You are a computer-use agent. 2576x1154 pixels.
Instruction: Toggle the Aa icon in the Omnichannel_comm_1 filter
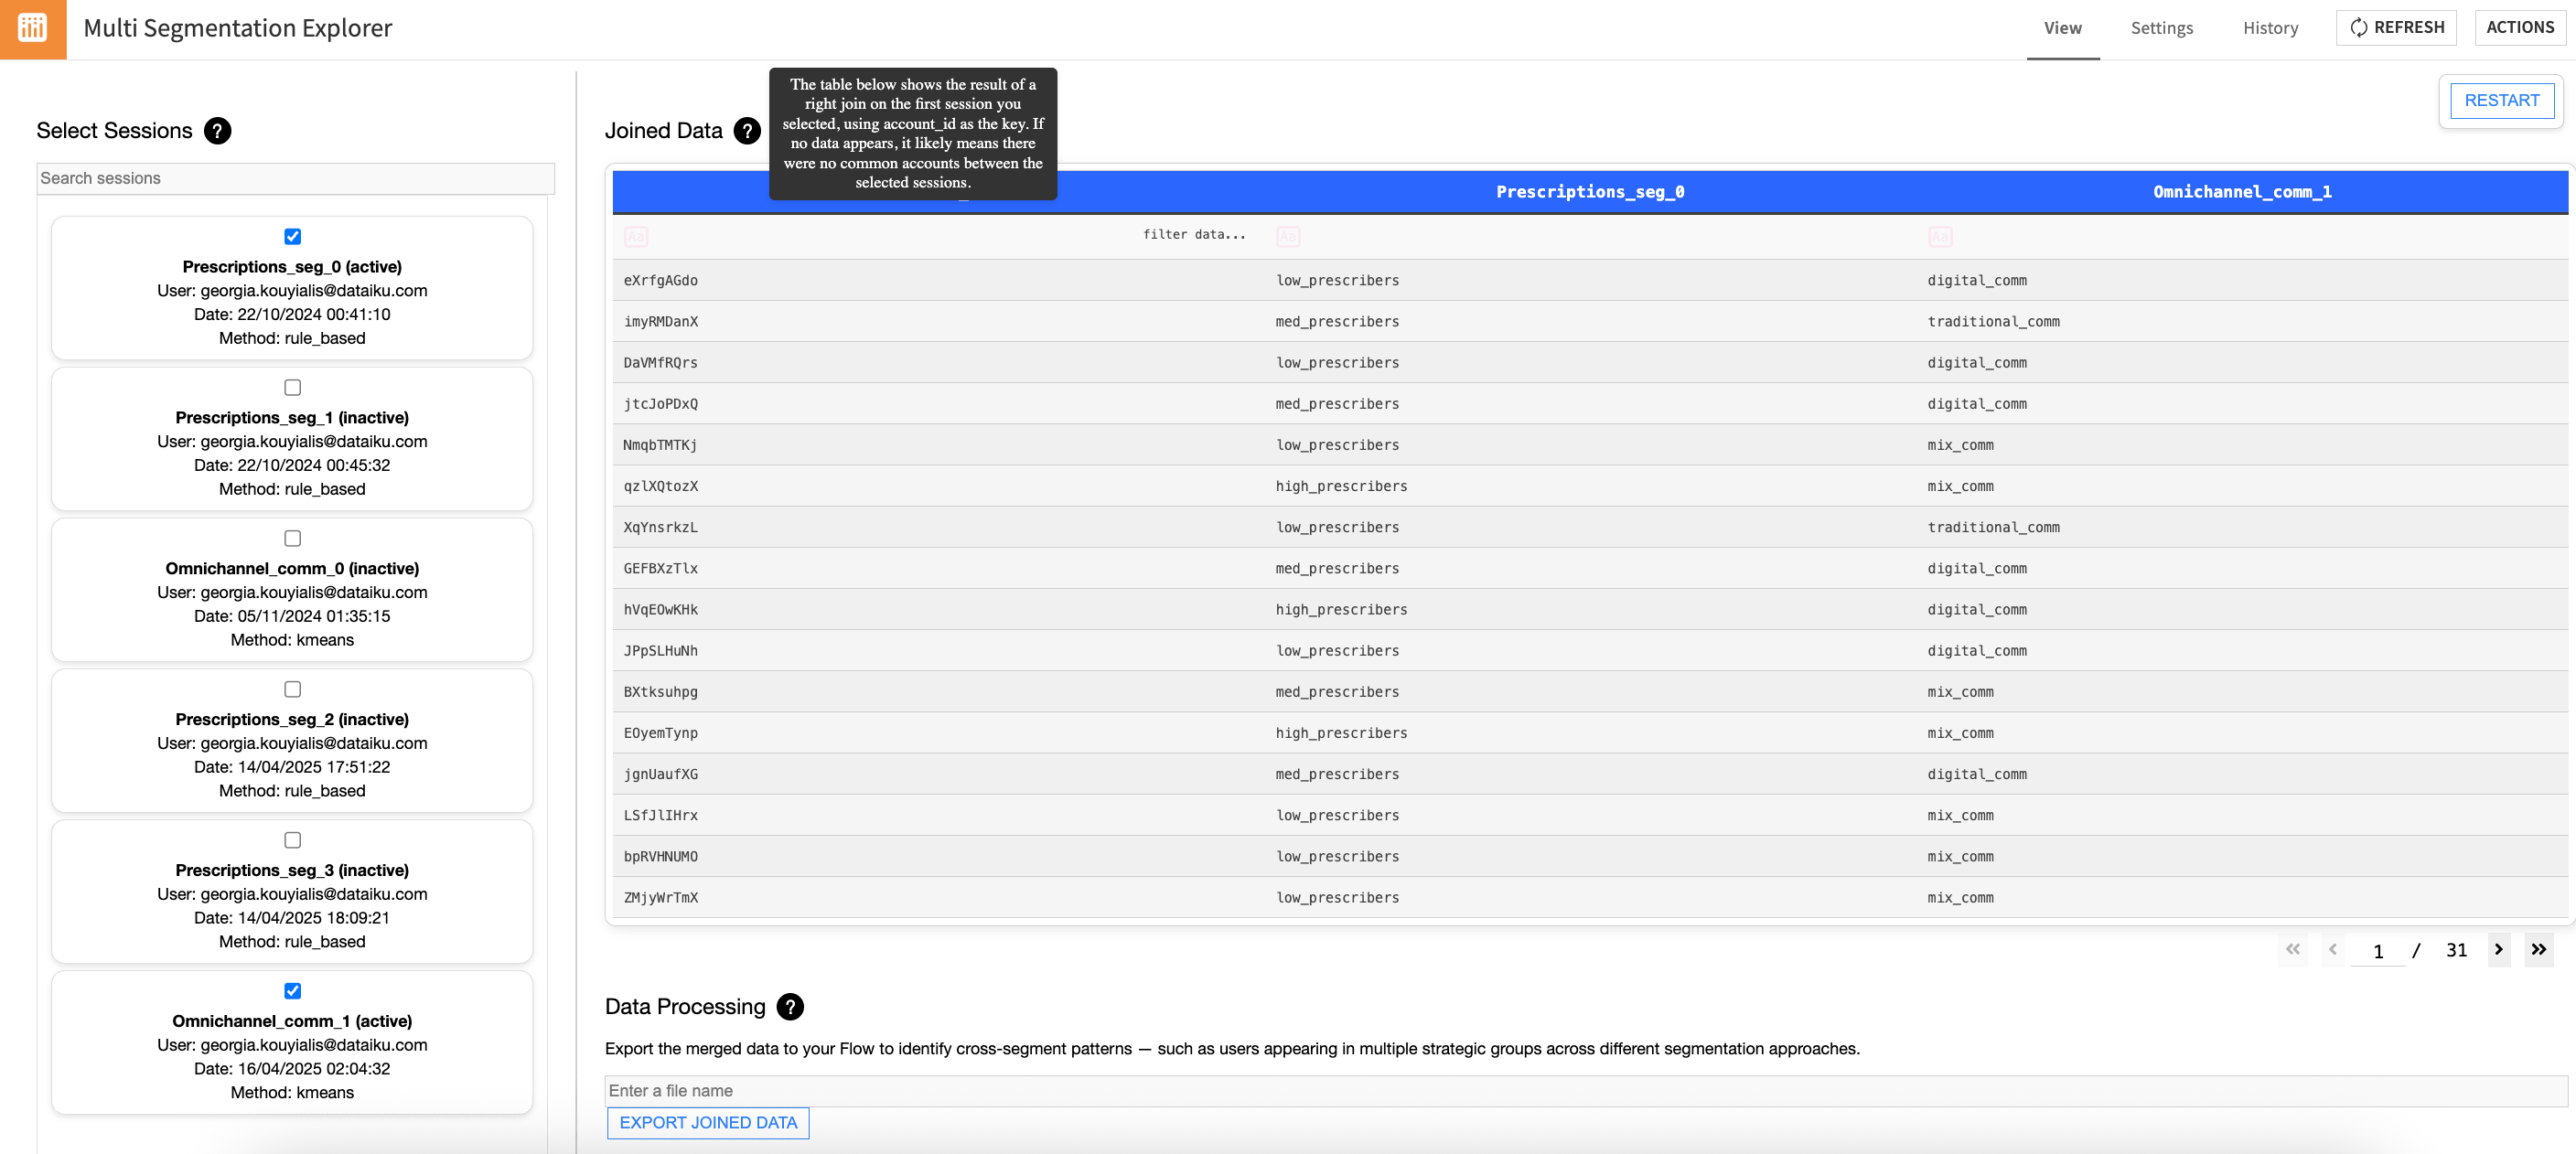1940,237
